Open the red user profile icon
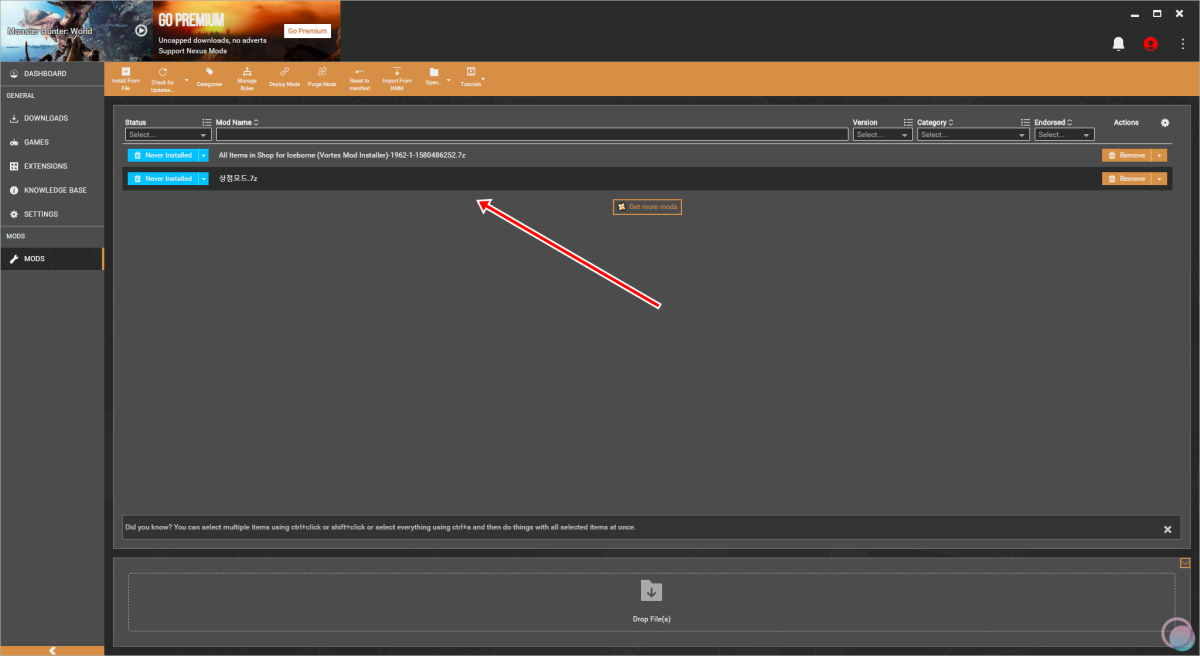 click(1150, 44)
